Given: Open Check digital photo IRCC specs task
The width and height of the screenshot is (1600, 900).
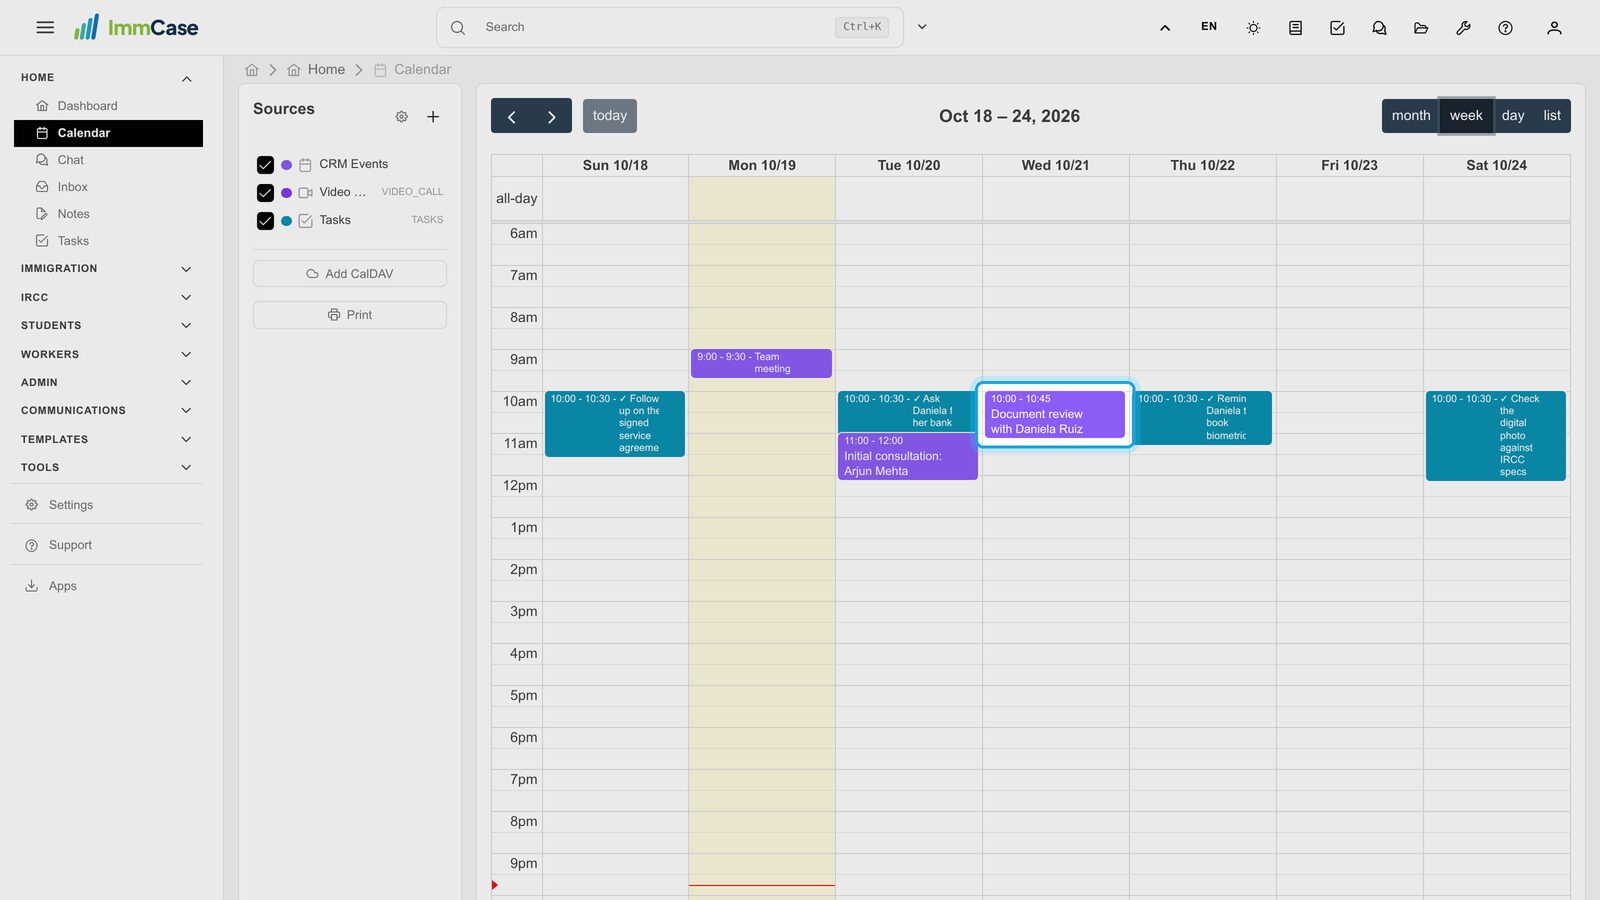Looking at the screenshot, I should point(1496,436).
